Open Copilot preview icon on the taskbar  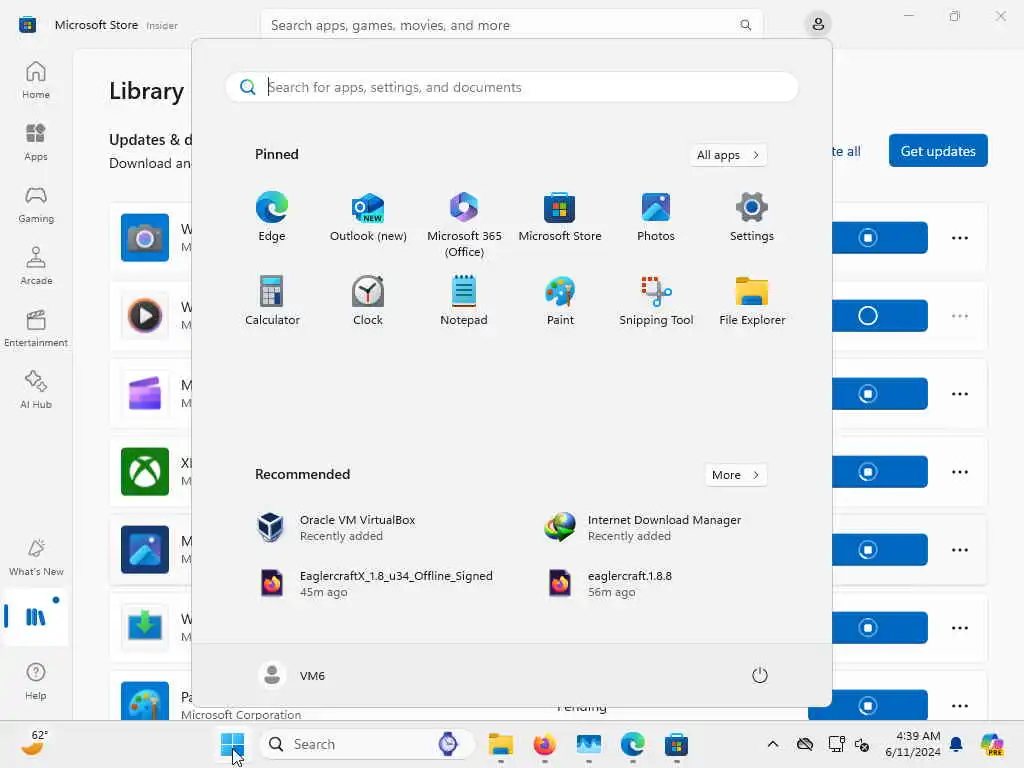(992, 744)
